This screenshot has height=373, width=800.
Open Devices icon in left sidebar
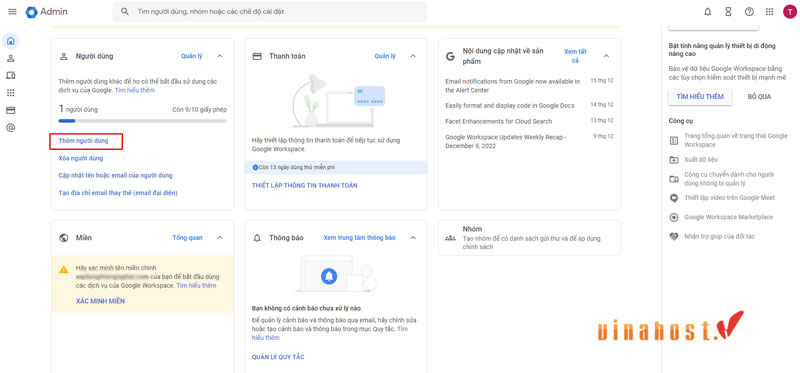click(x=10, y=76)
